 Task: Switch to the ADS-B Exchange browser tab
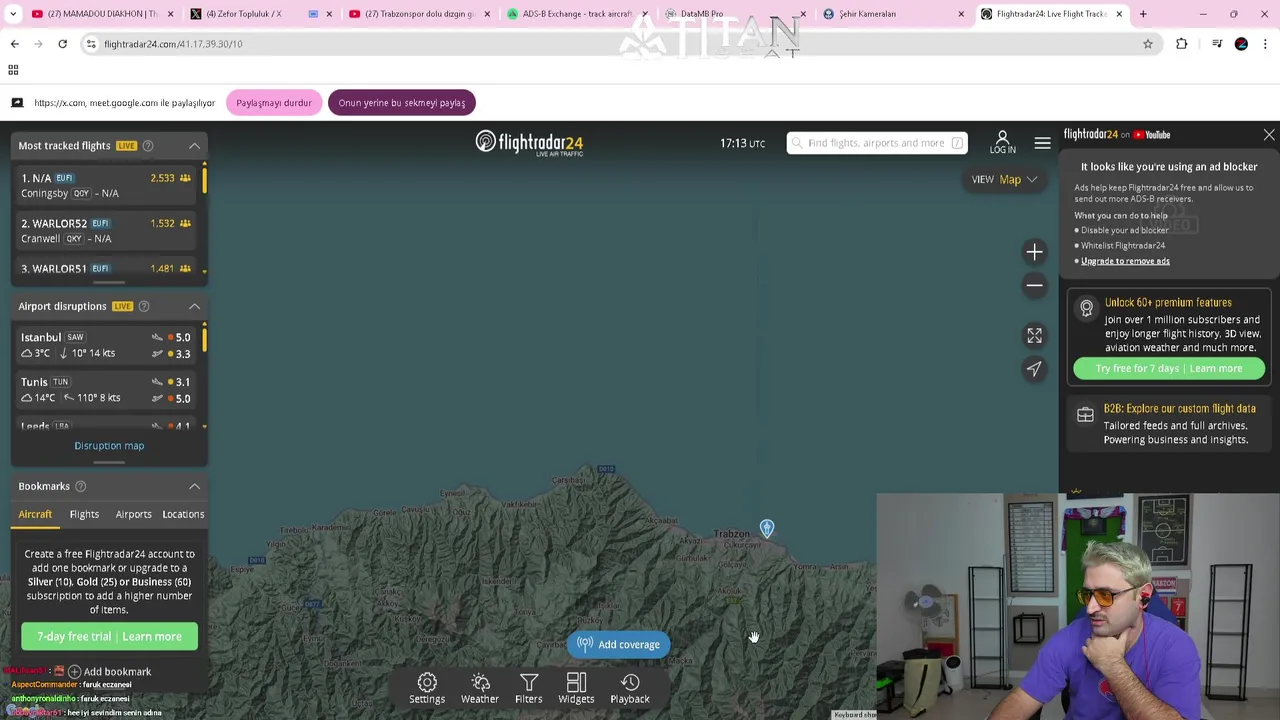pyautogui.click(x=577, y=14)
